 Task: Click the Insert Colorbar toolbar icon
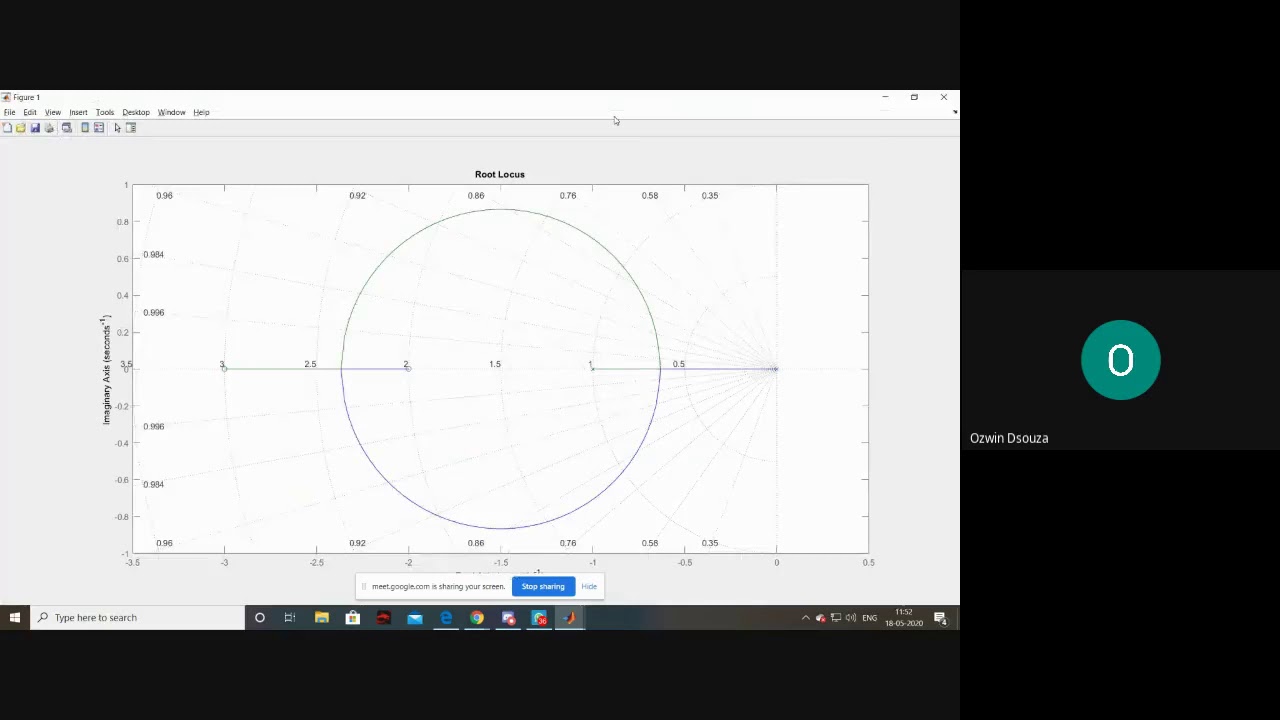[85, 128]
